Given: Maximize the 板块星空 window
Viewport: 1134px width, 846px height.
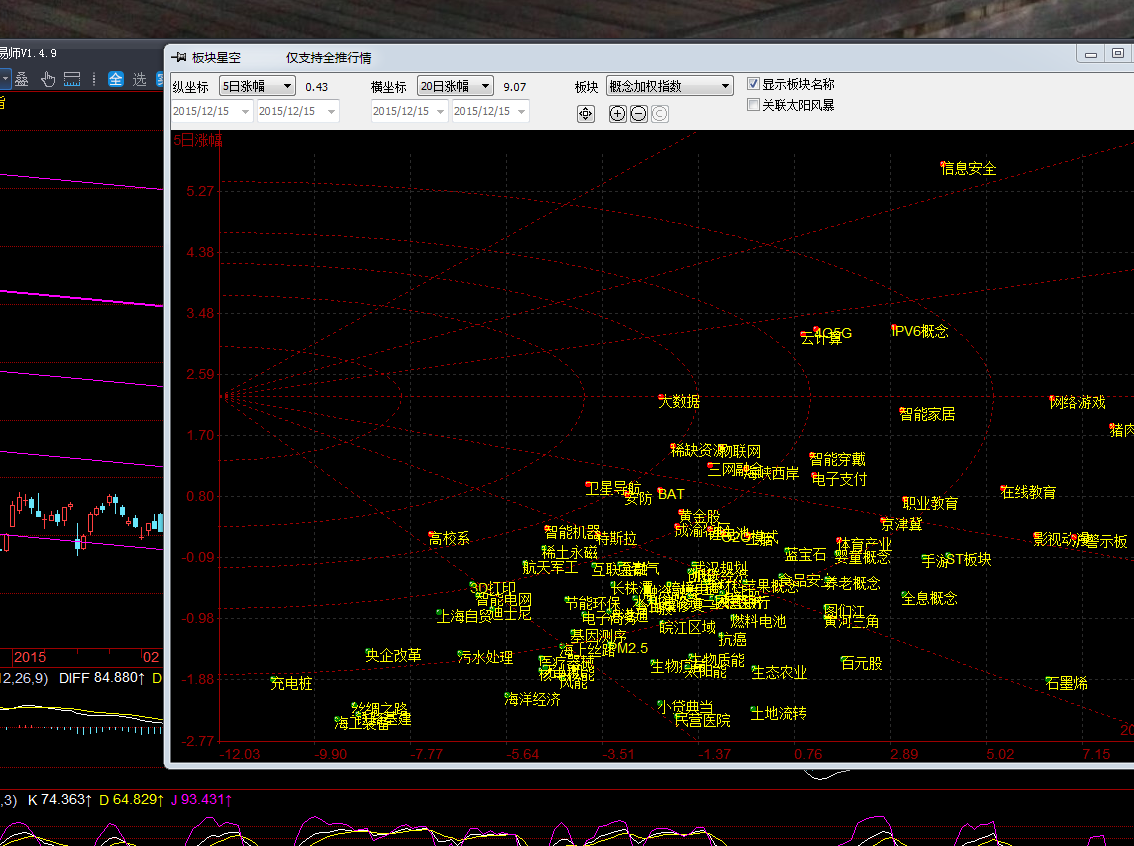Looking at the screenshot, I should 1117,54.
